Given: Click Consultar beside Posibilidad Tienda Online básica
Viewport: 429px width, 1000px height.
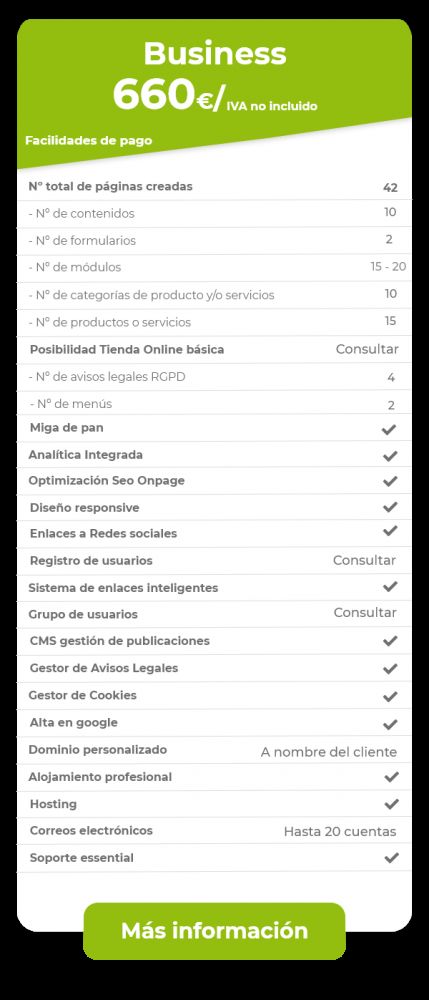Looking at the screenshot, I should click(x=367, y=349).
